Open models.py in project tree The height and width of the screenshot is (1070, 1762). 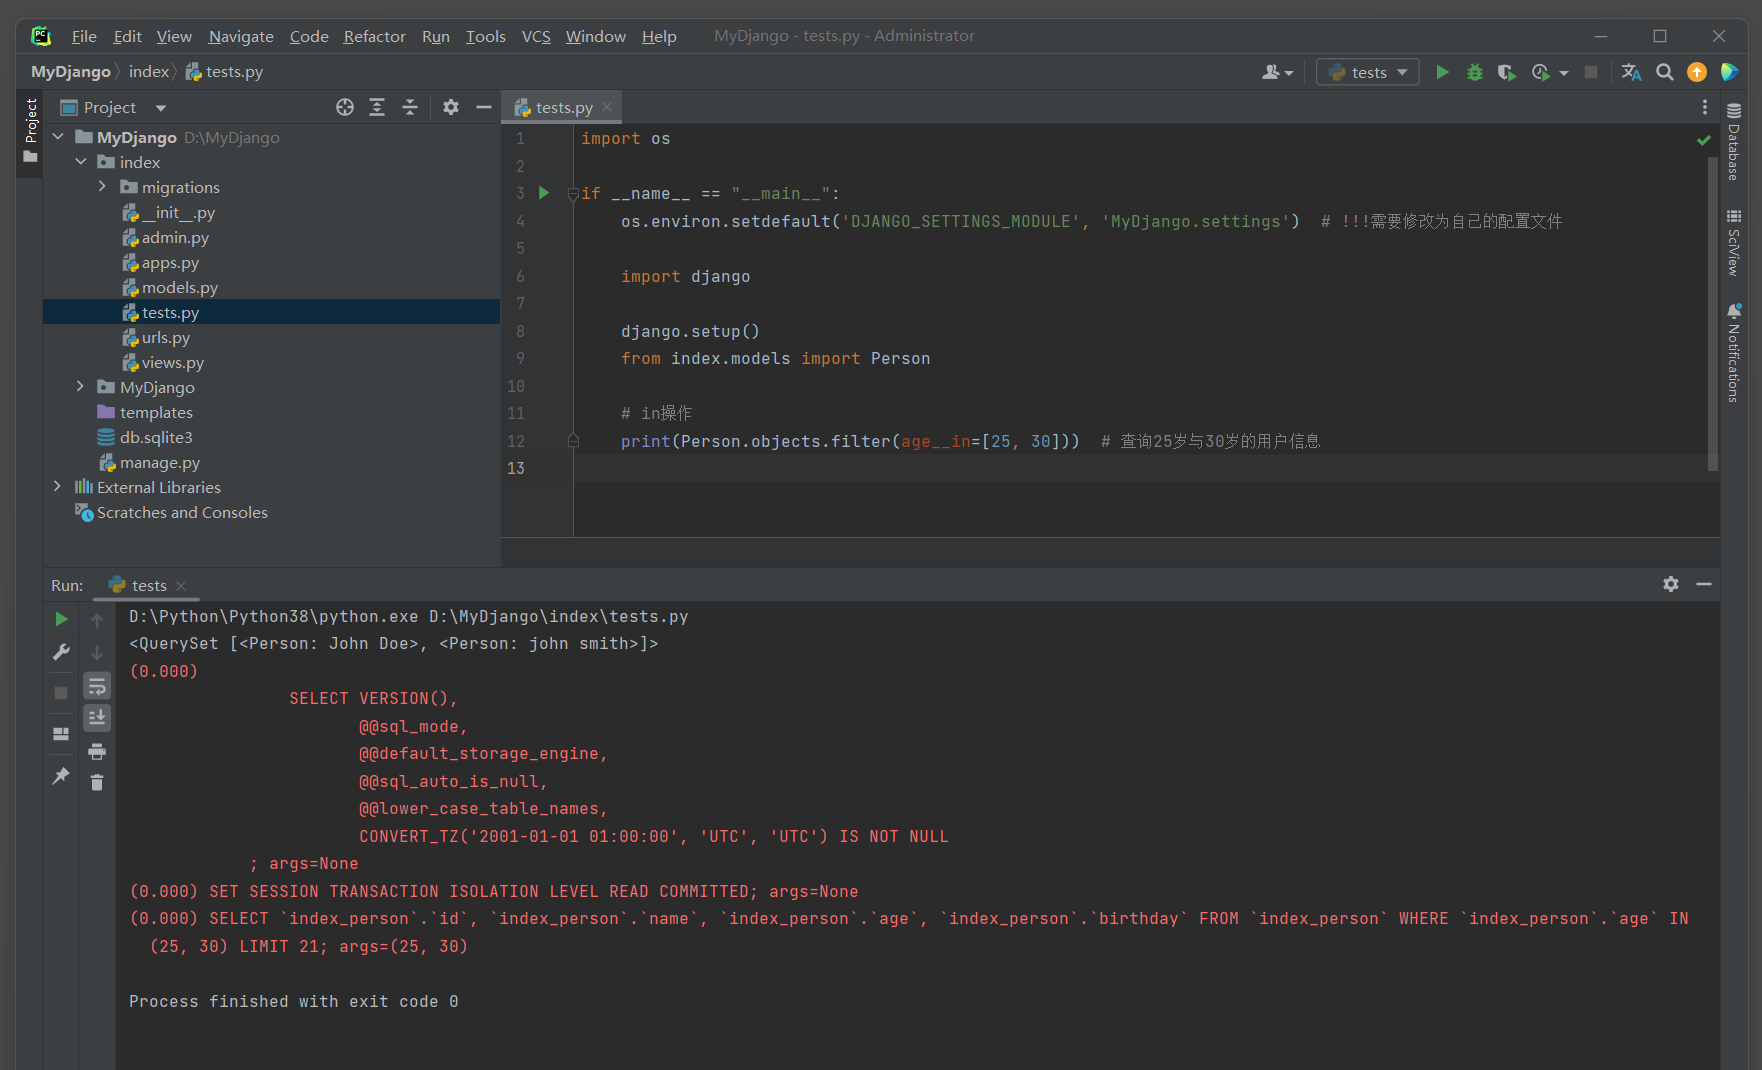pyautogui.click(x=180, y=287)
